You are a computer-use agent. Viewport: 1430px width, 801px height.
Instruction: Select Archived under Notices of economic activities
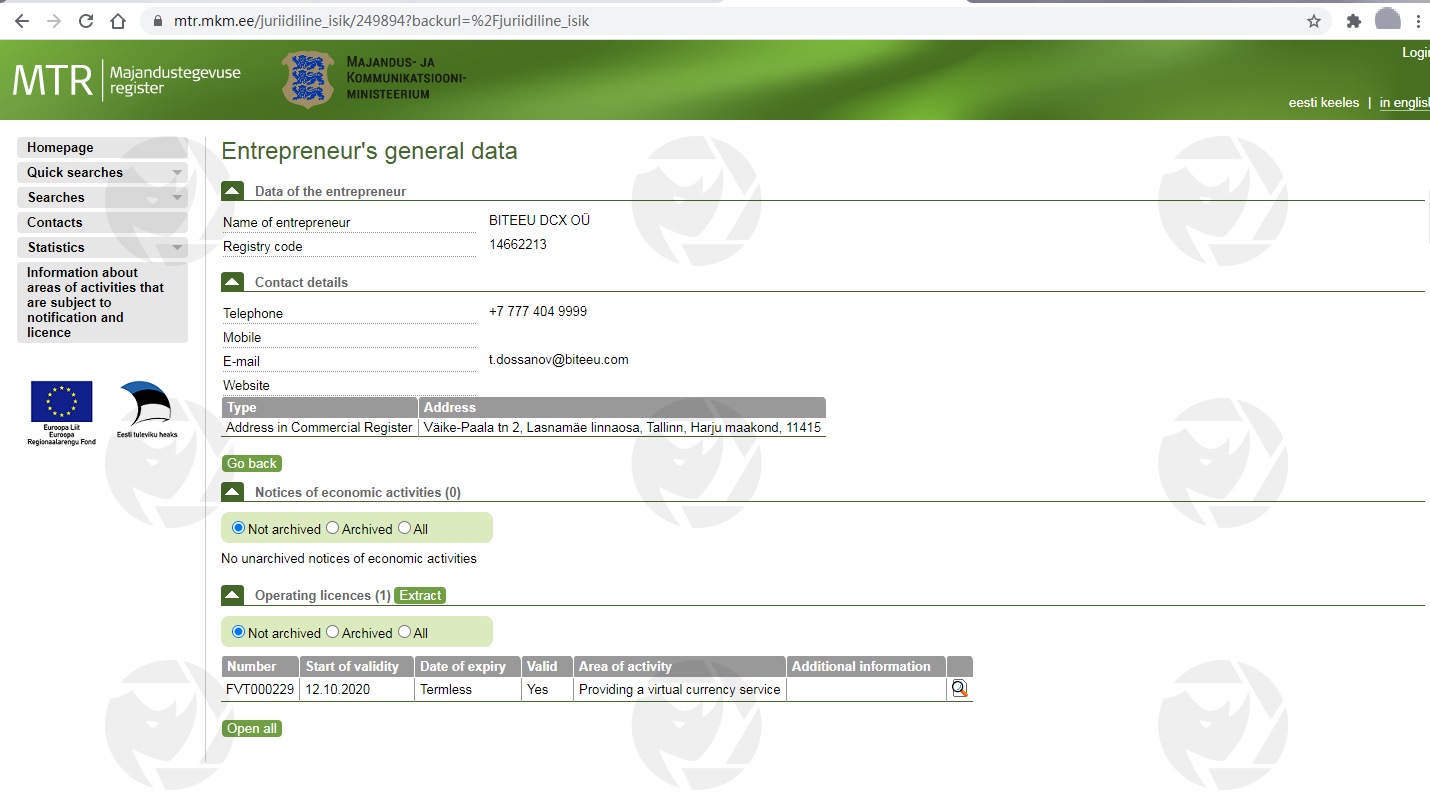pyautogui.click(x=333, y=528)
